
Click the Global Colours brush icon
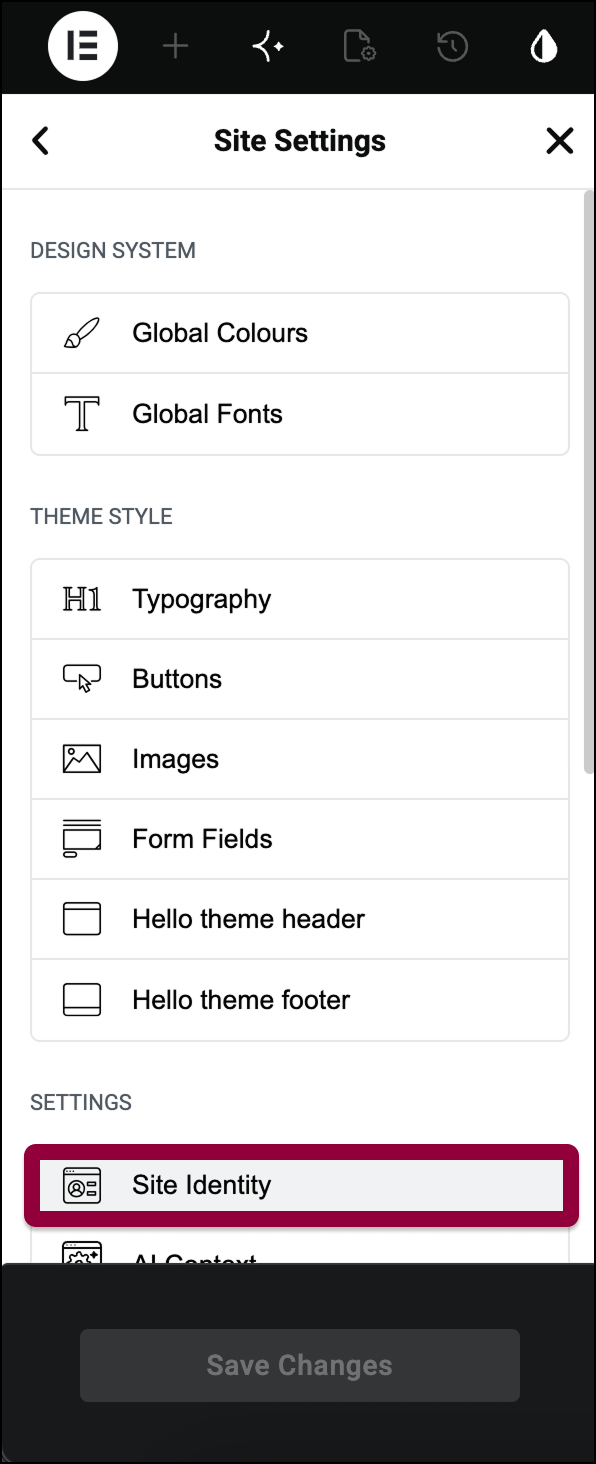pyautogui.click(x=82, y=333)
